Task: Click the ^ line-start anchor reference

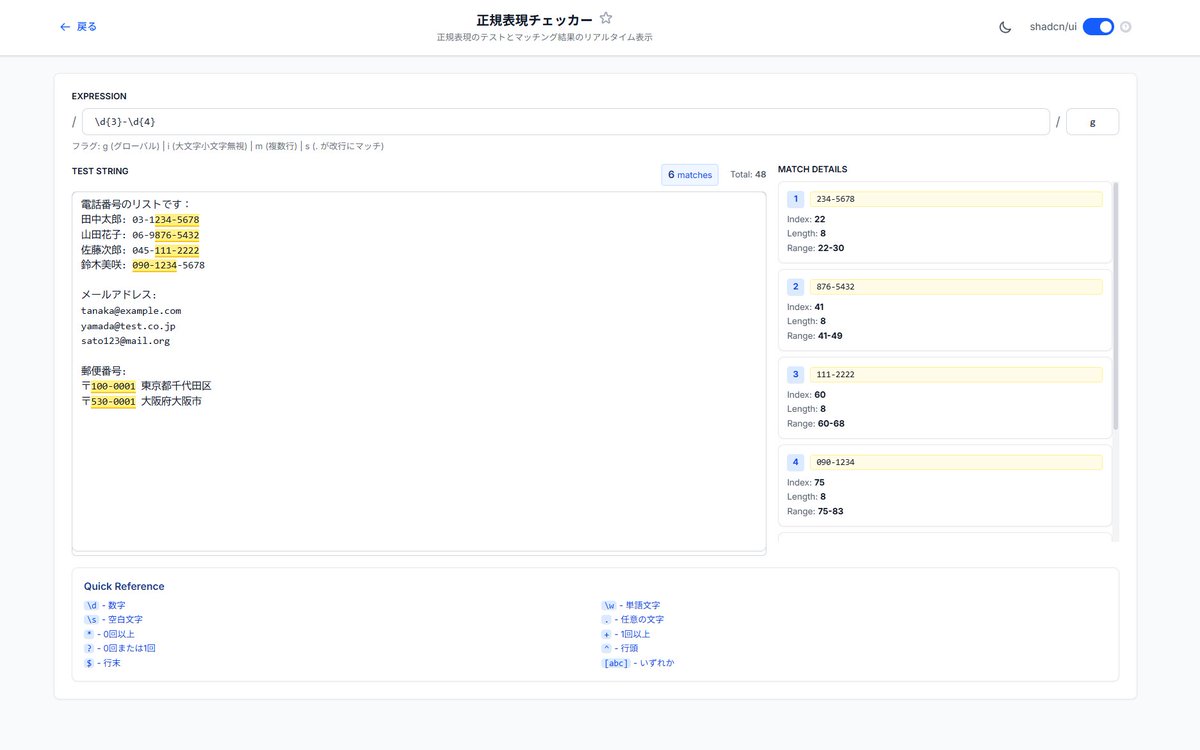Action: (x=605, y=648)
